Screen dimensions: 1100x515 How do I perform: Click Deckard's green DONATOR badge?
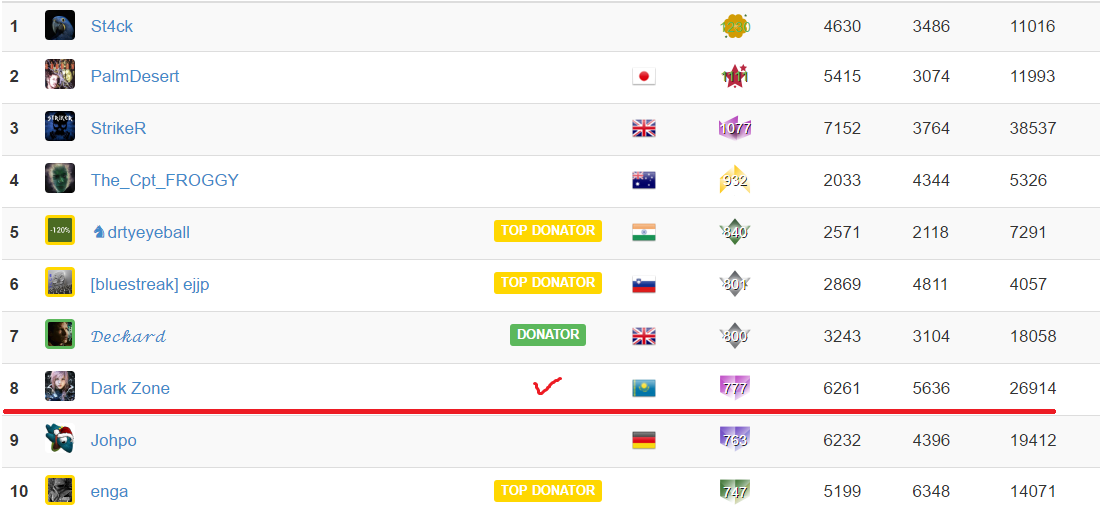tap(548, 335)
